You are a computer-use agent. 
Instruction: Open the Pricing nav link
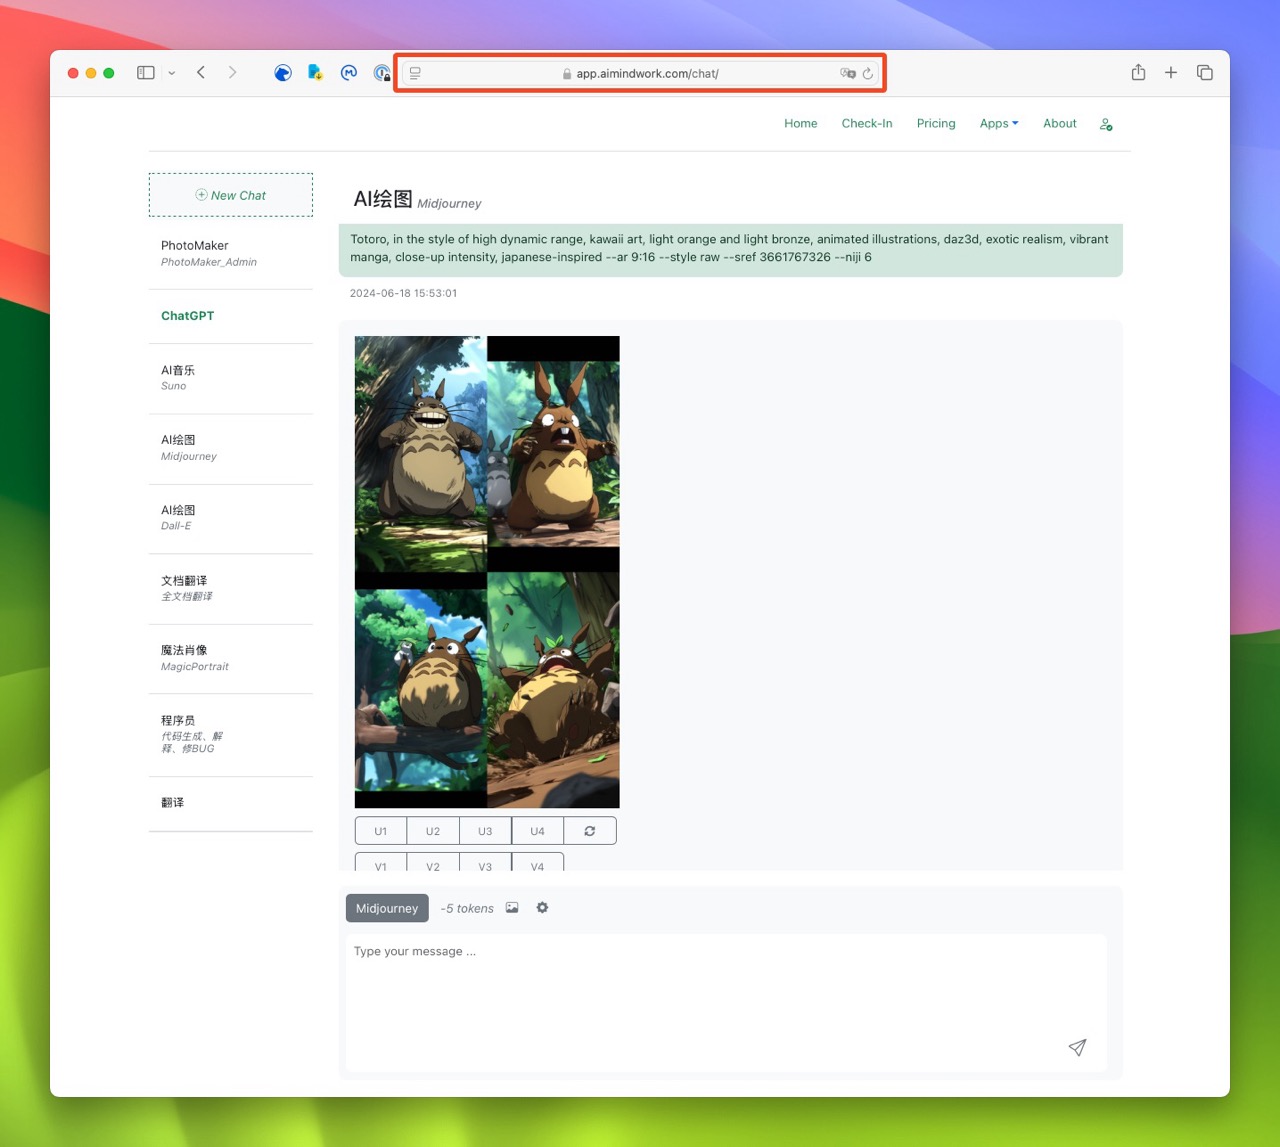936,124
